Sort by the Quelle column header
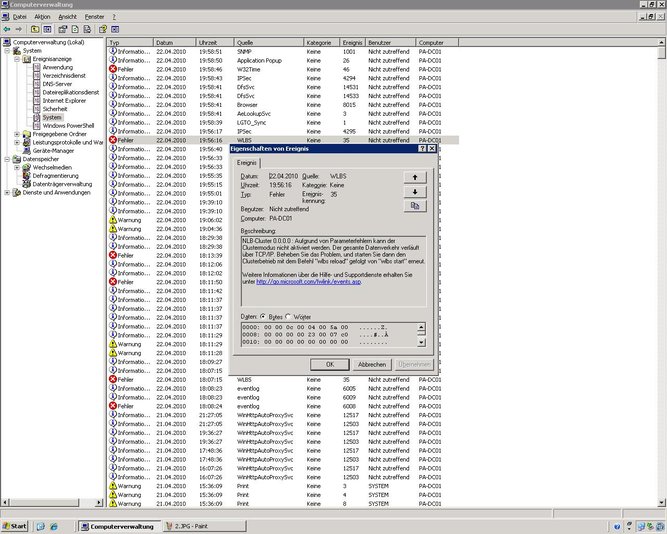Image resolution: width=667 pixels, height=534 pixels. point(269,43)
